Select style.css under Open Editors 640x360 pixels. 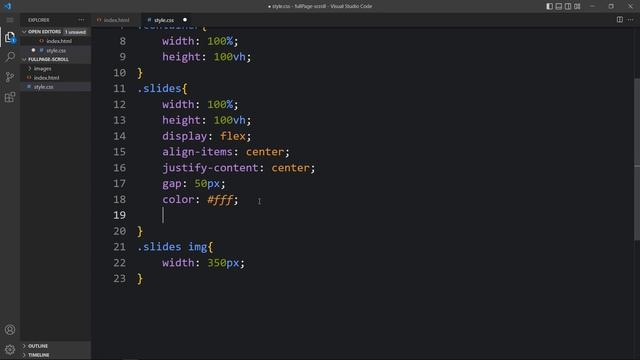(x=56, y=50)
